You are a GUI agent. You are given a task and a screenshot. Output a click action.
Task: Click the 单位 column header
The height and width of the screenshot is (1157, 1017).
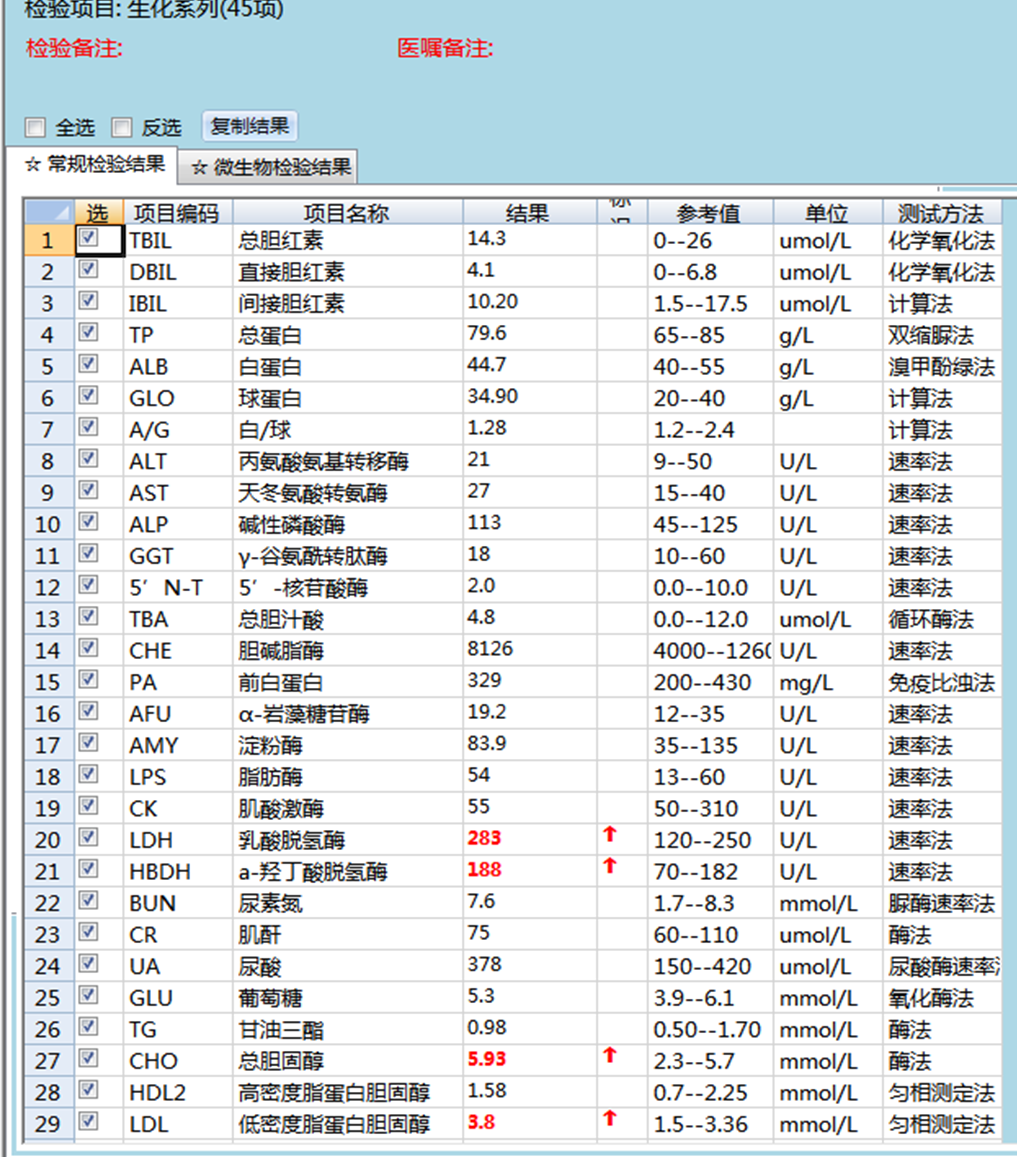click(x=827, y=213)
